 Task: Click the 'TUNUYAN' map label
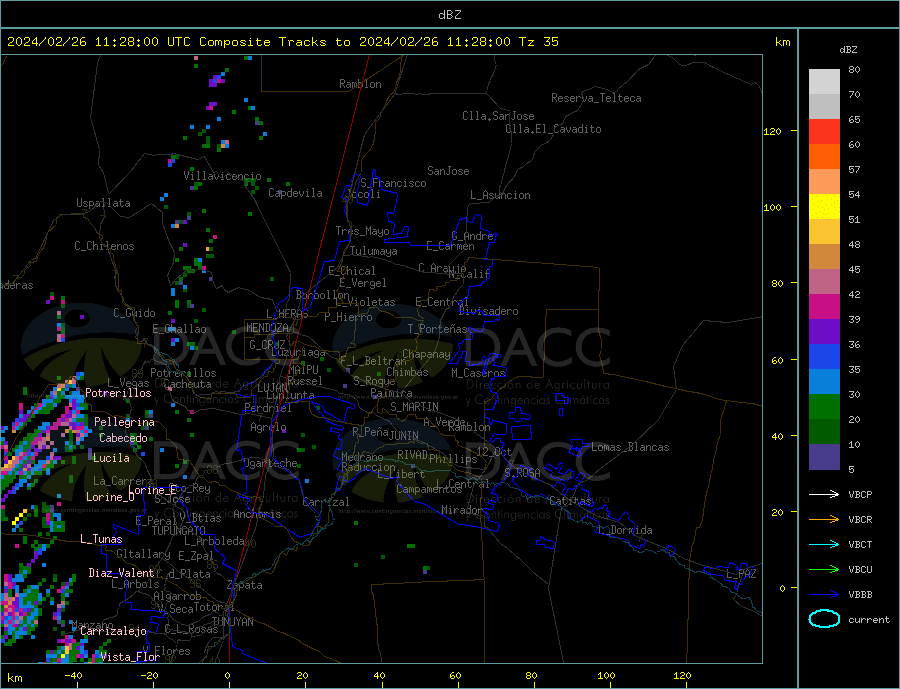click(x=232, y=622)
